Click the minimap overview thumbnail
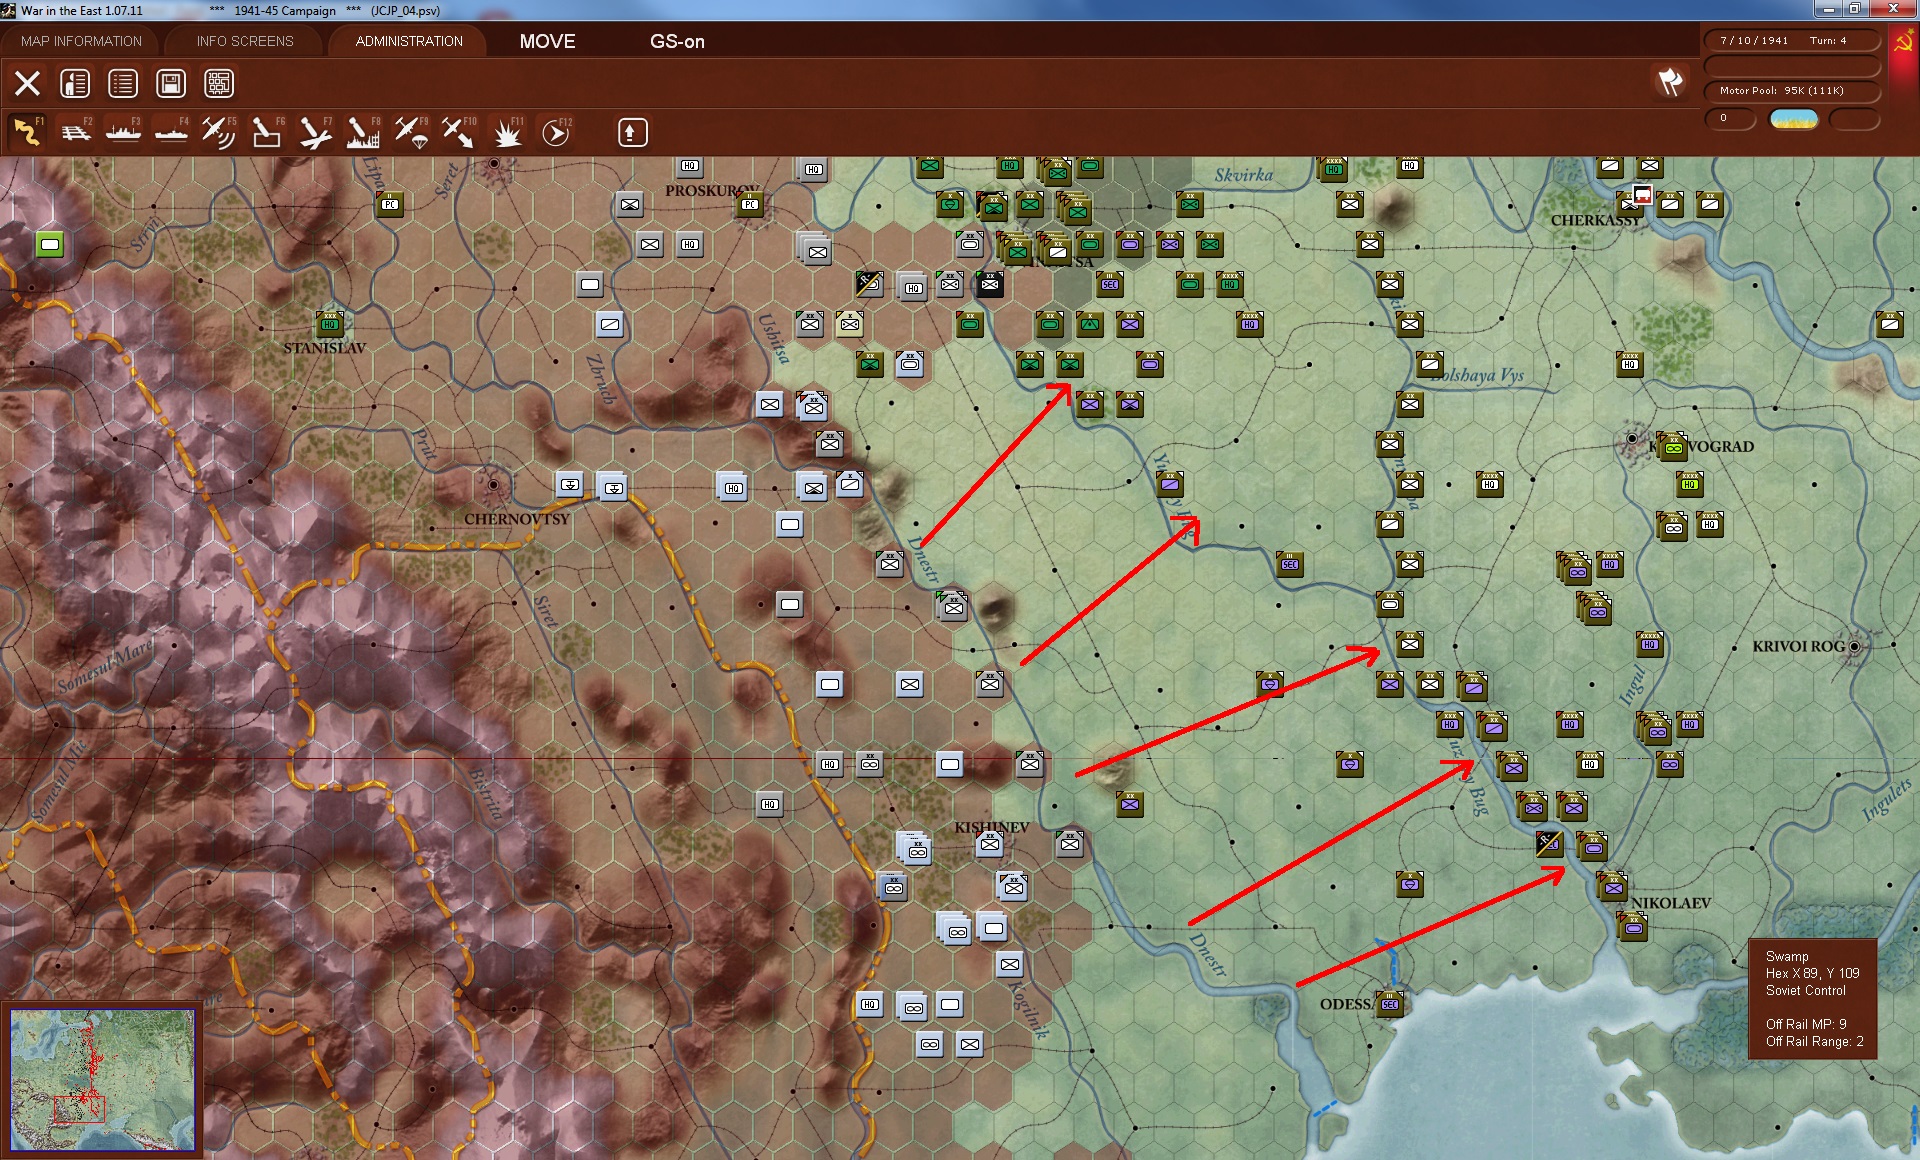Screen dimensions: 1920x1160 pyautogui.click(x=102, y=1080)
